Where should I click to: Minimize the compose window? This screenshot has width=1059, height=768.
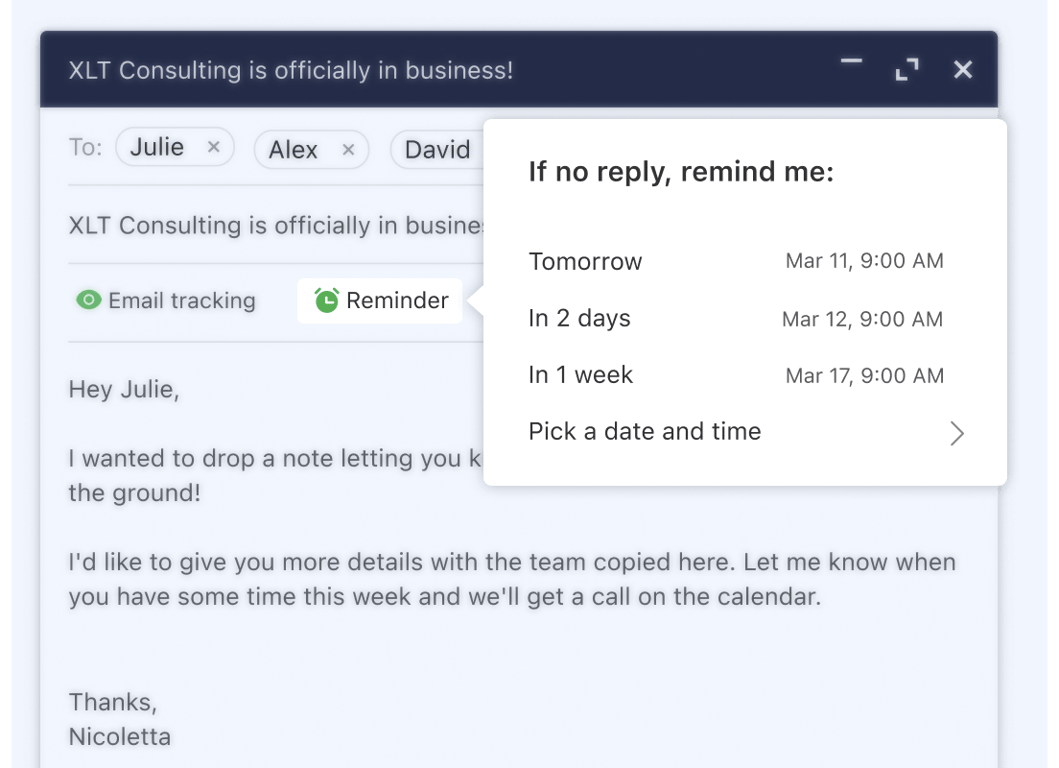tap(850, 62)
